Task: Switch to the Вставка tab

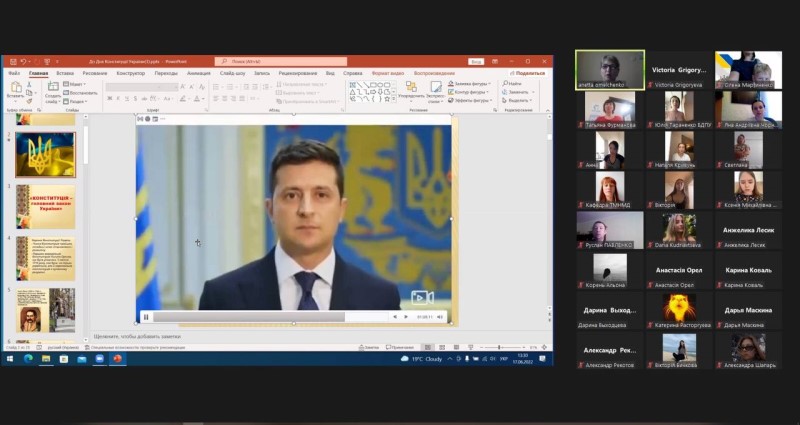Action: coord(65,73)
